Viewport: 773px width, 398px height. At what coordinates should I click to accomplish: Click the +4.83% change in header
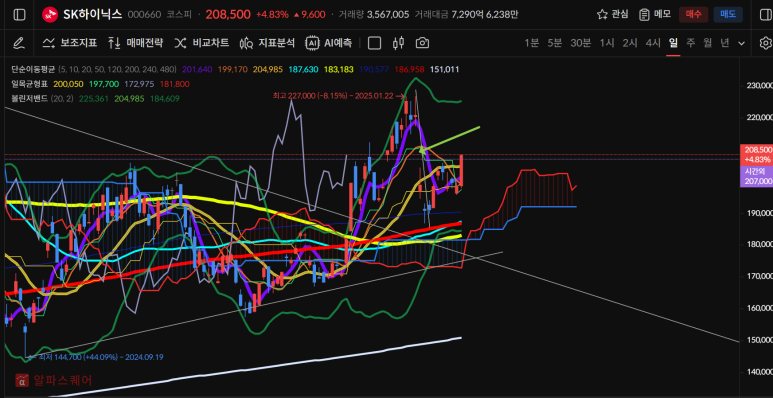click(272, 14)
